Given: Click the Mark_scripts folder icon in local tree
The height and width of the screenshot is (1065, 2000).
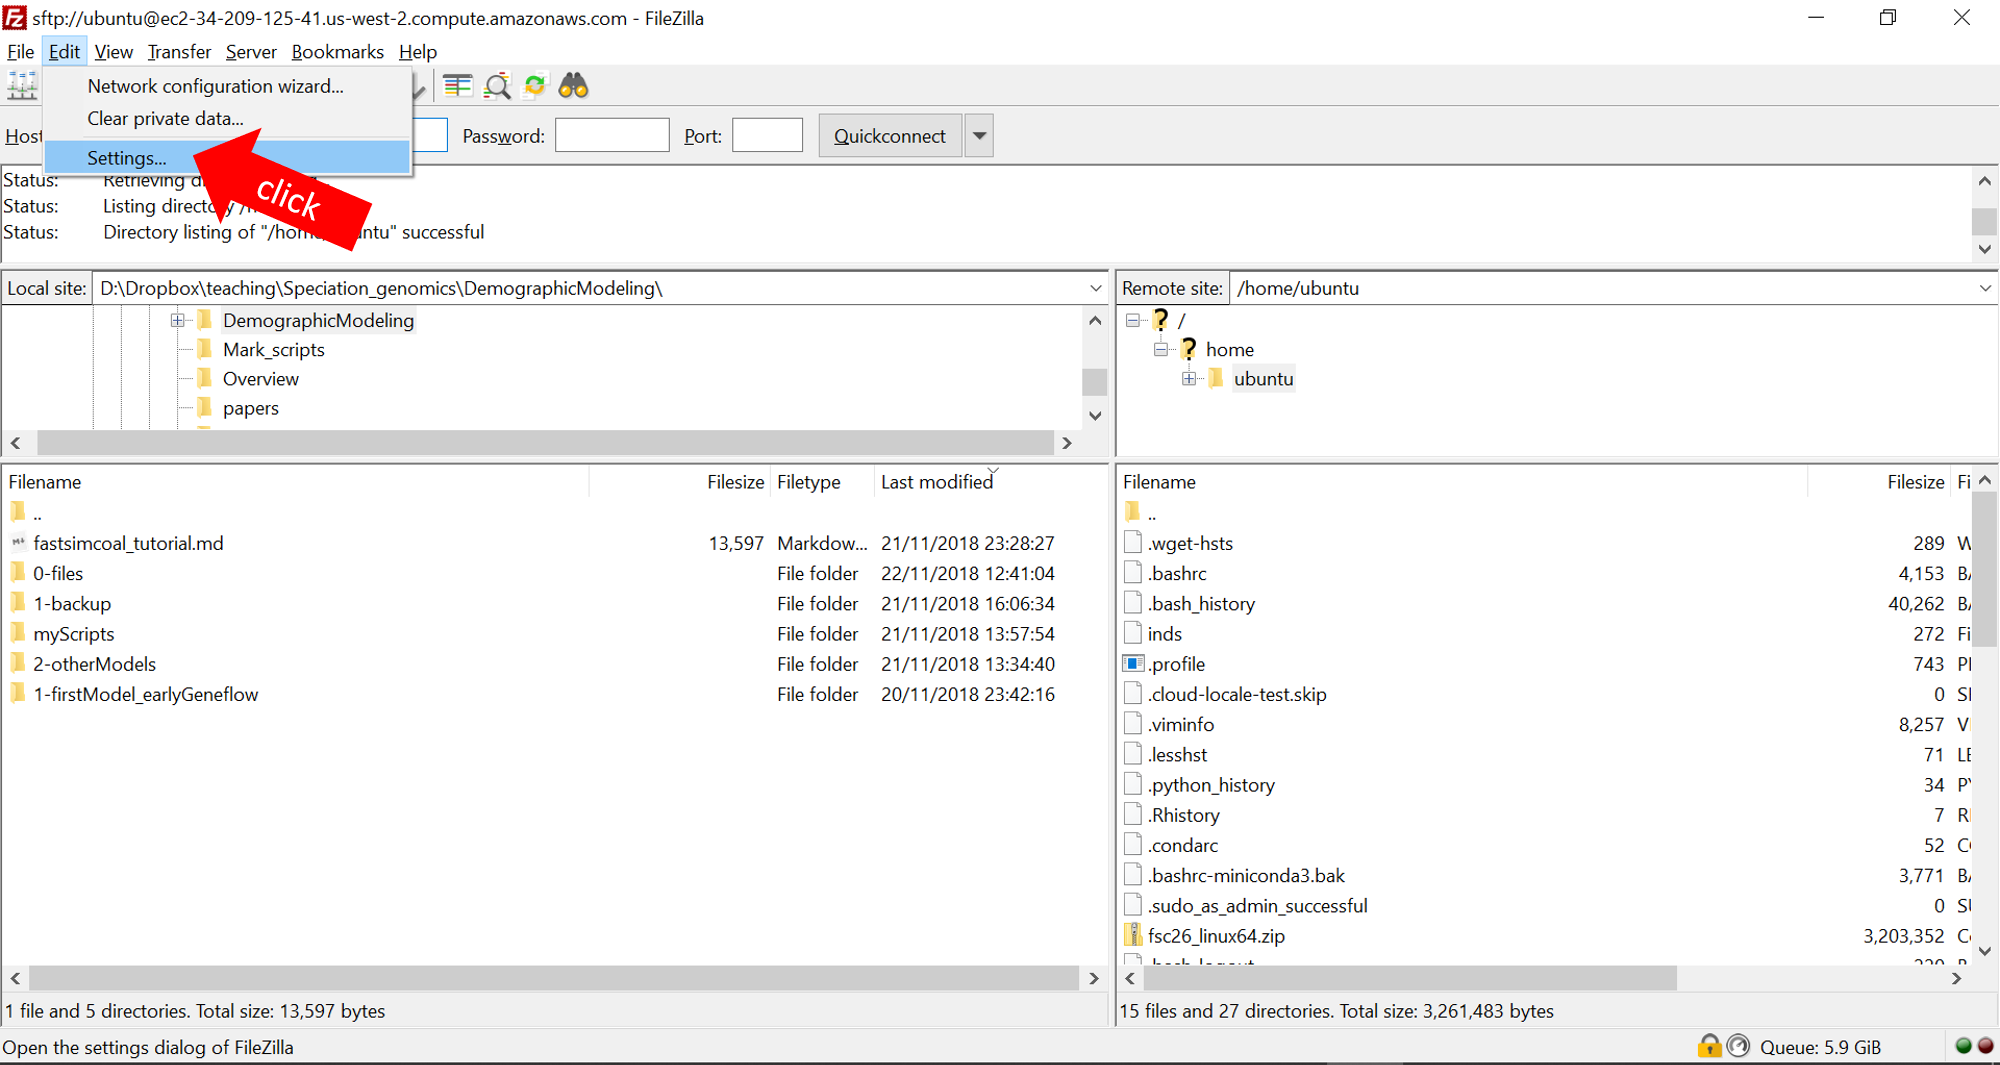Looking at the screenshot, I should 205,348.
